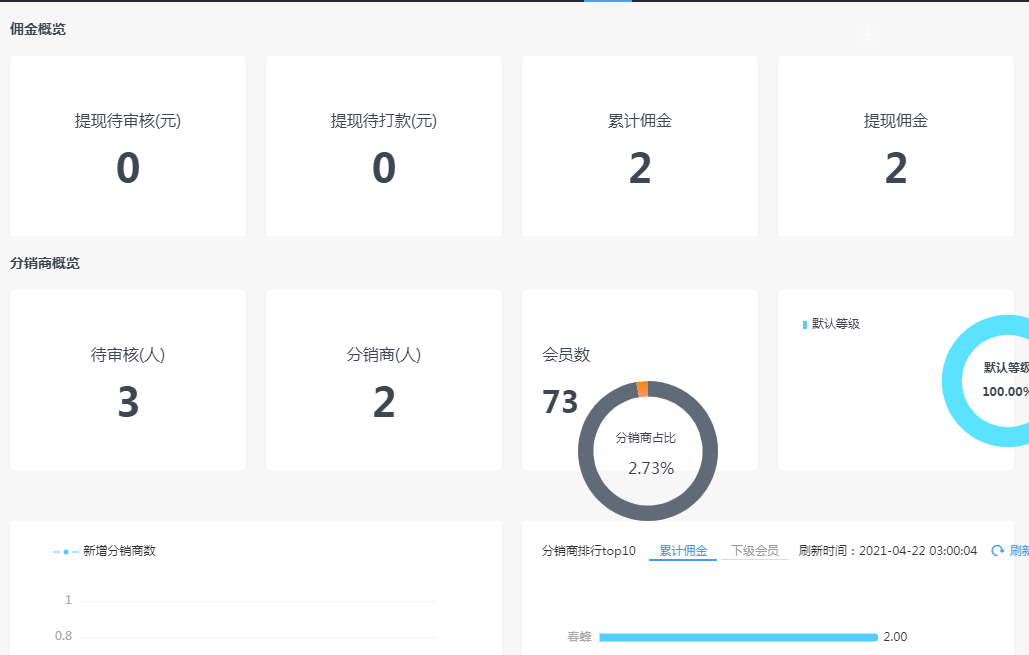This screenshot has width=1029, height=655.
Task: Switch to the 累计佣金 ranking tab
Action: [x=683, y=551]
